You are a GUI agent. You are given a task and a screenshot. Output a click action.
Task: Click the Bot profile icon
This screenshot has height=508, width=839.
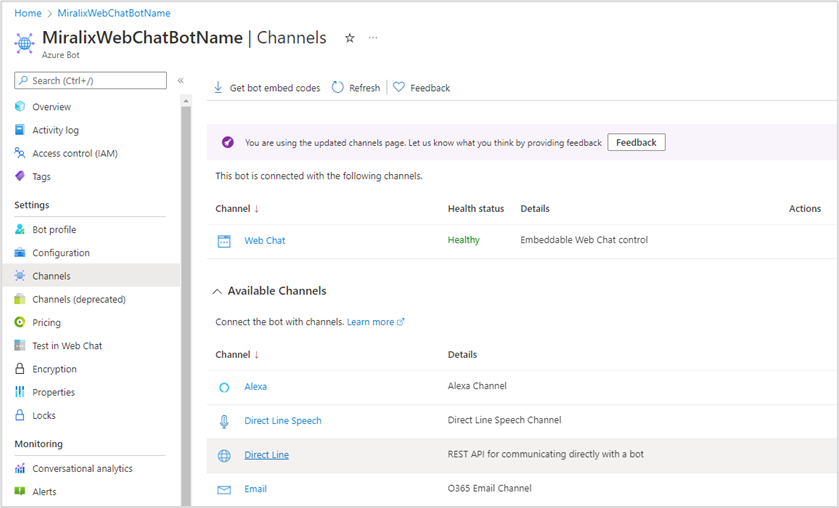(x=20, y=229)
